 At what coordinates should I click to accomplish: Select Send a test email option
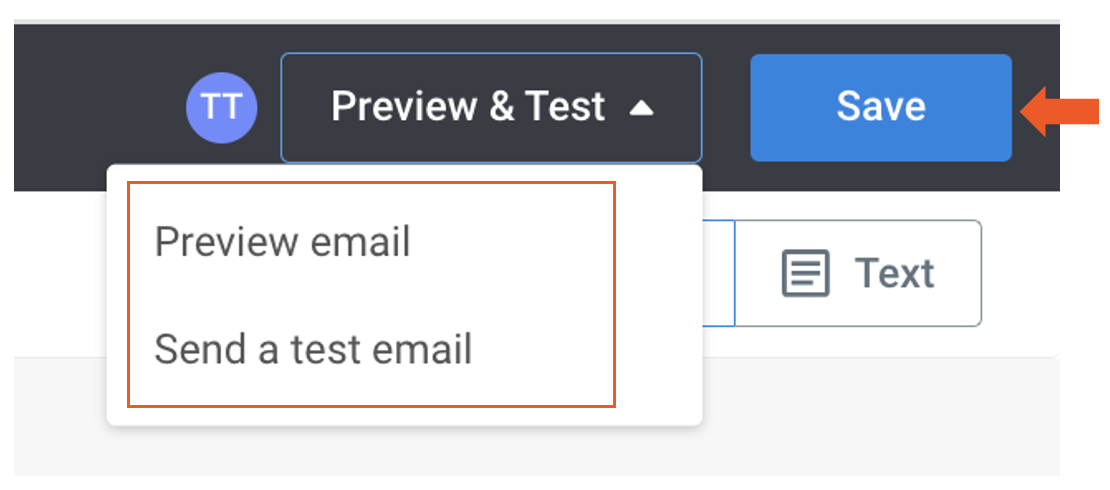coord(313,350)
